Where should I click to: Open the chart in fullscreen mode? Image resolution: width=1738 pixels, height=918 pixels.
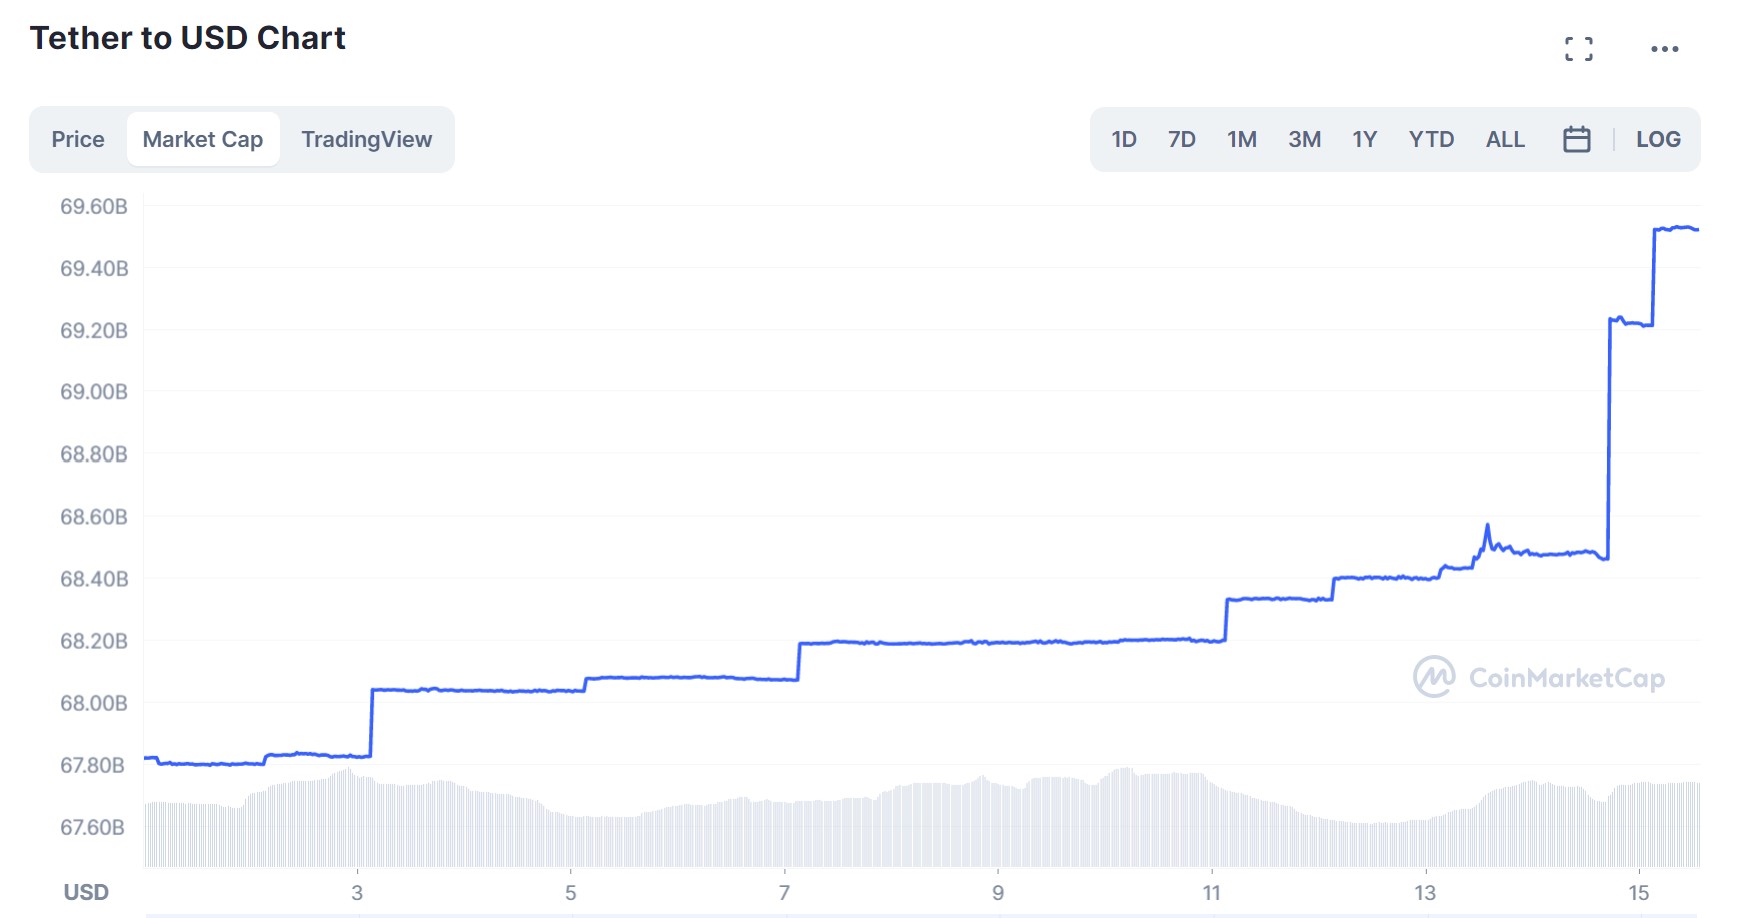(x=1579, y=49)
